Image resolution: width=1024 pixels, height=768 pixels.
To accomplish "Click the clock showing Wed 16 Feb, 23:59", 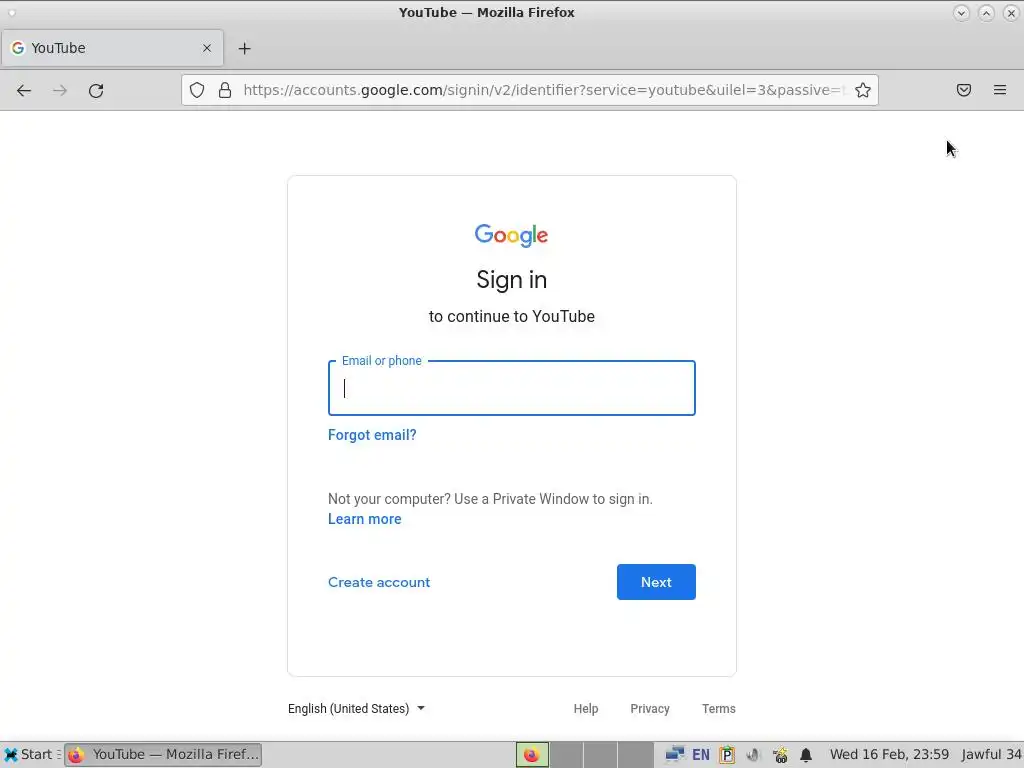I will click(889, 755).
